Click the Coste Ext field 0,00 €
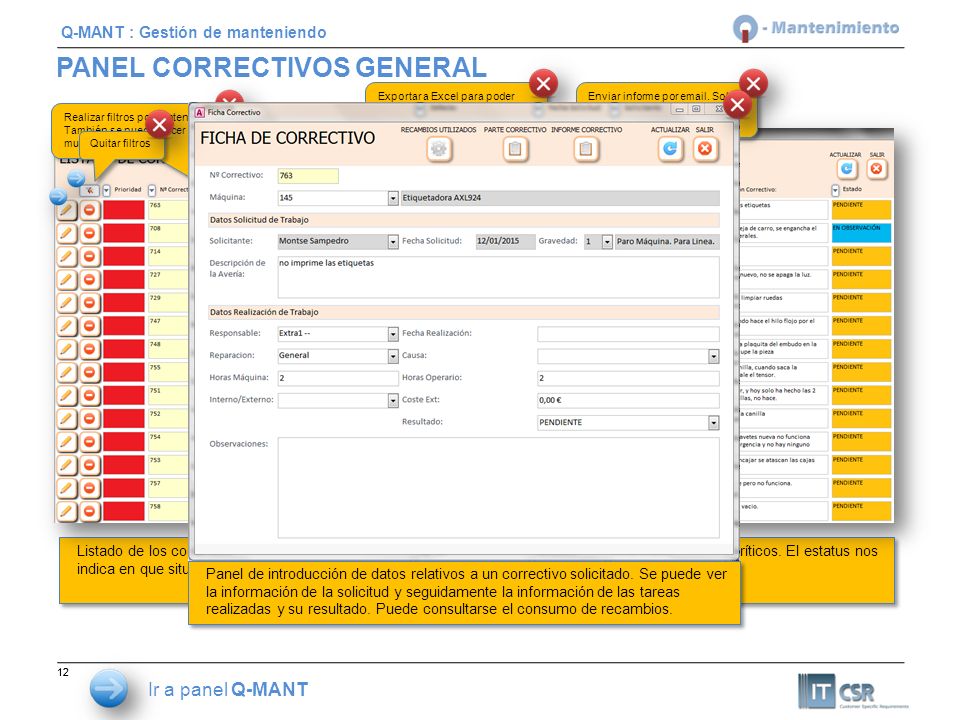Viewport: 960px width, 720px height. point(628,400)
